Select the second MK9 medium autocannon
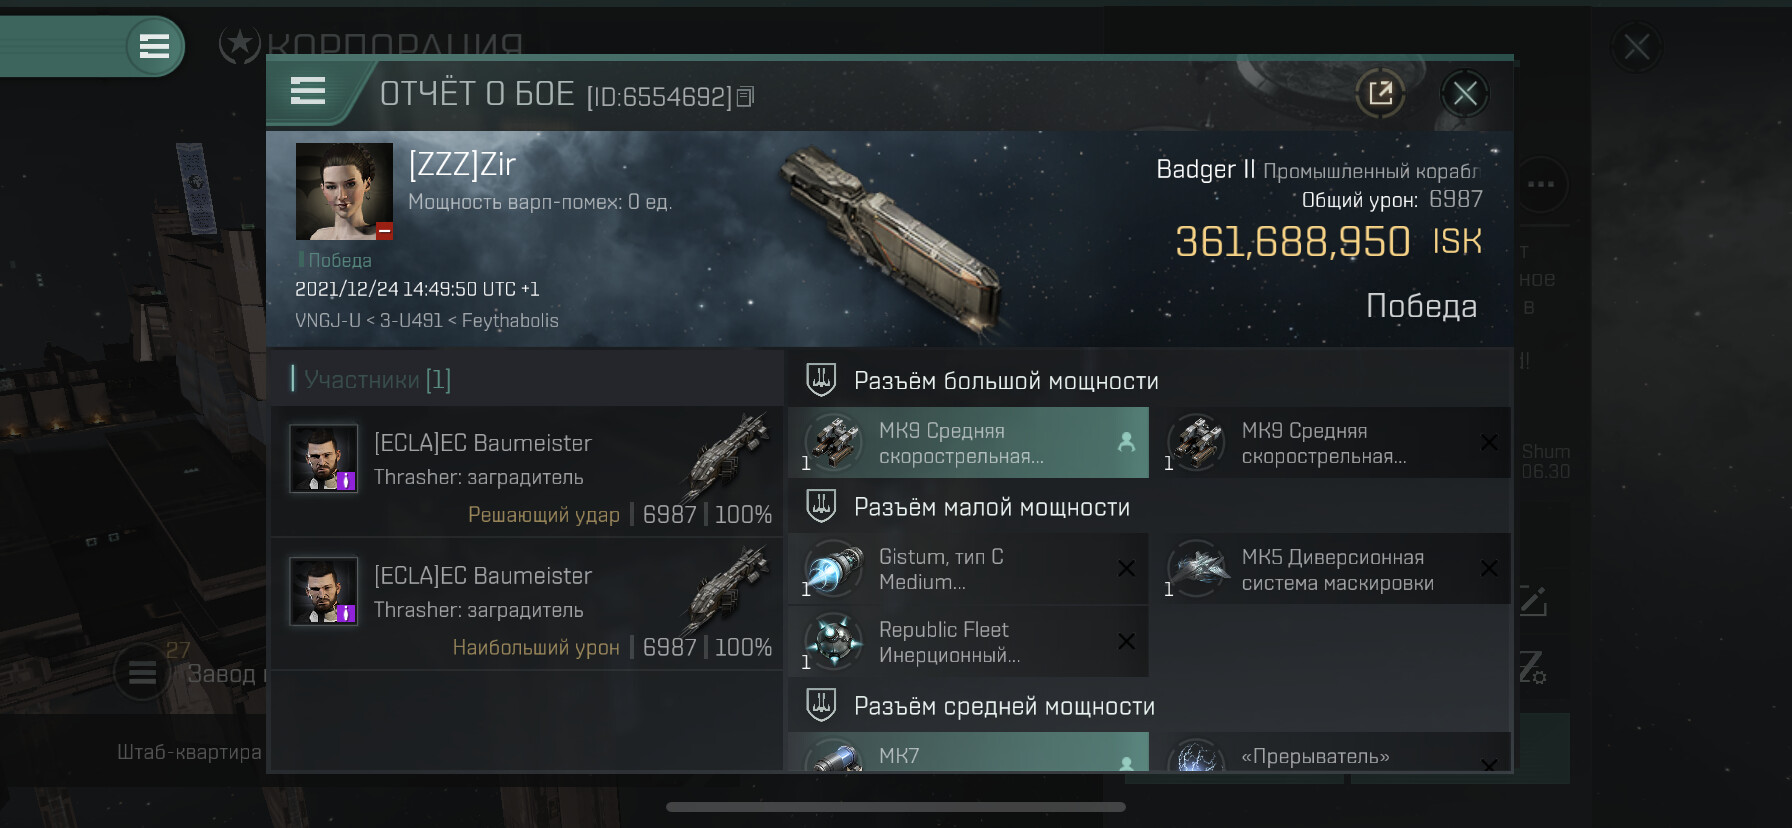Screen dimensions: 1792x828 tap(1338, 443)
